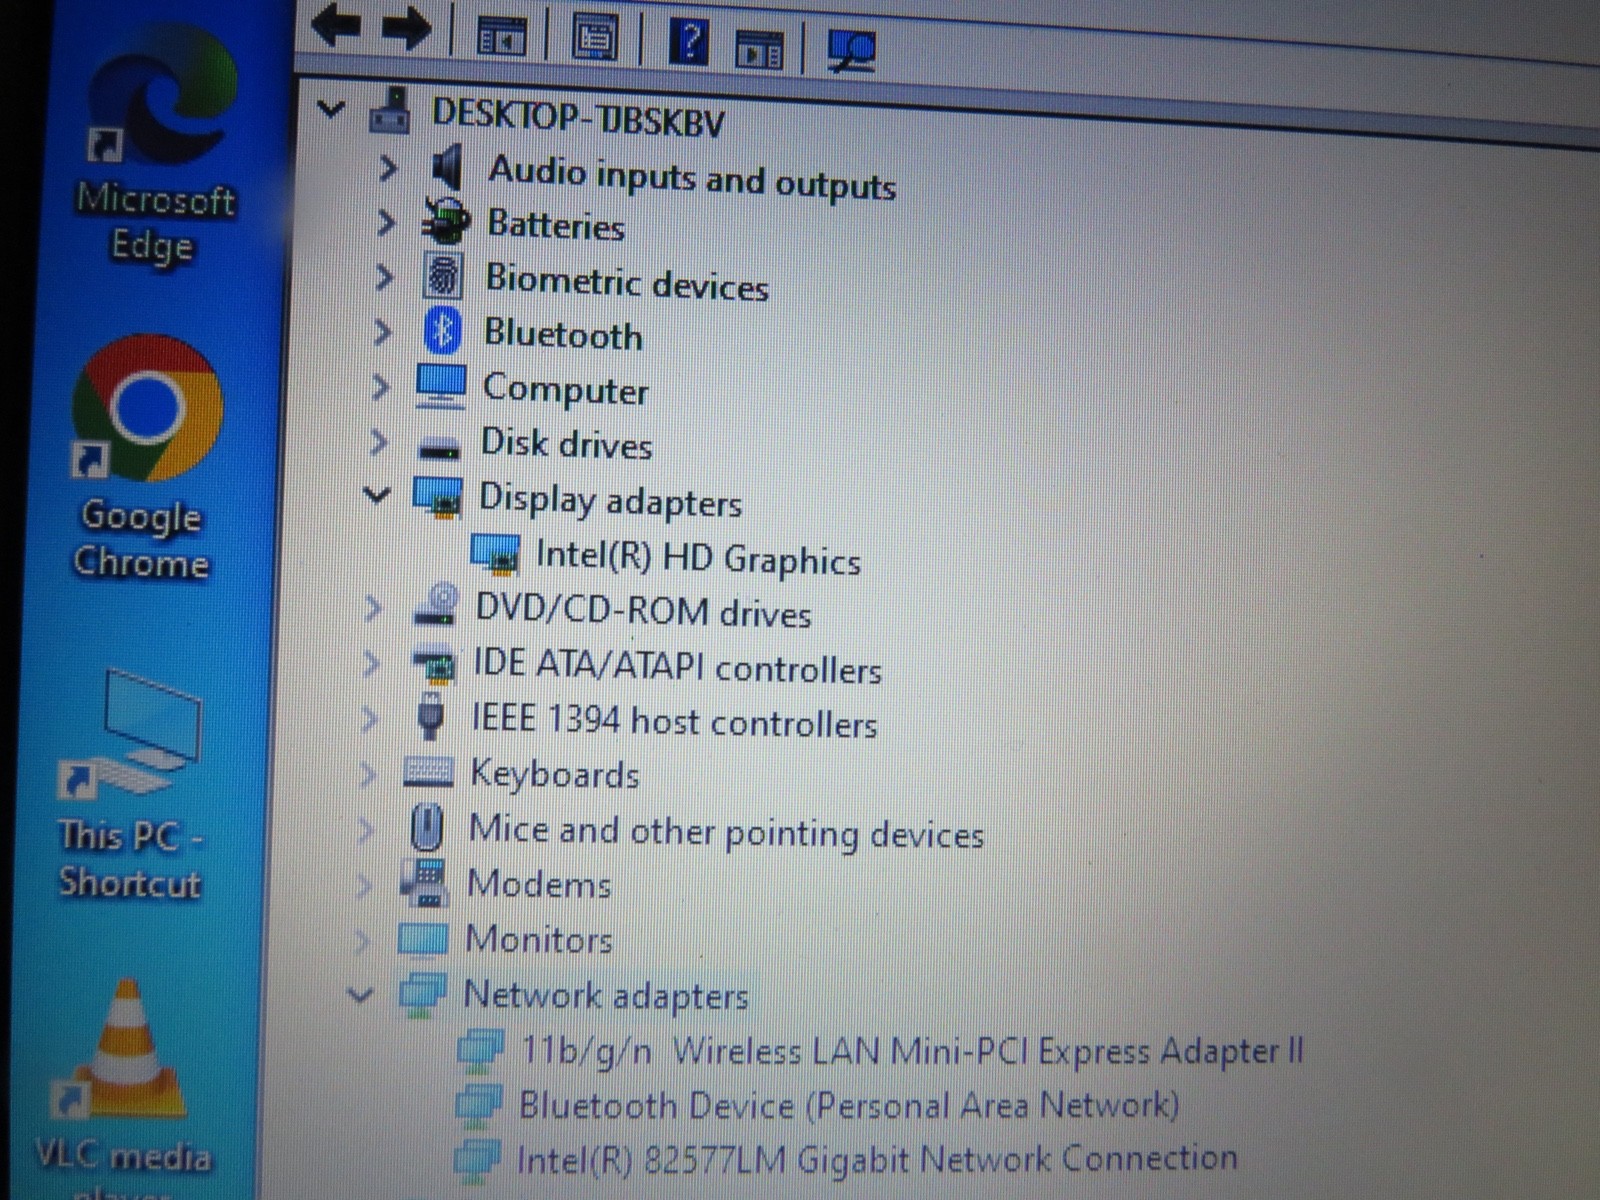Select the Modems label
This screenshot has width=1600, height=1200.
[538, 883]
